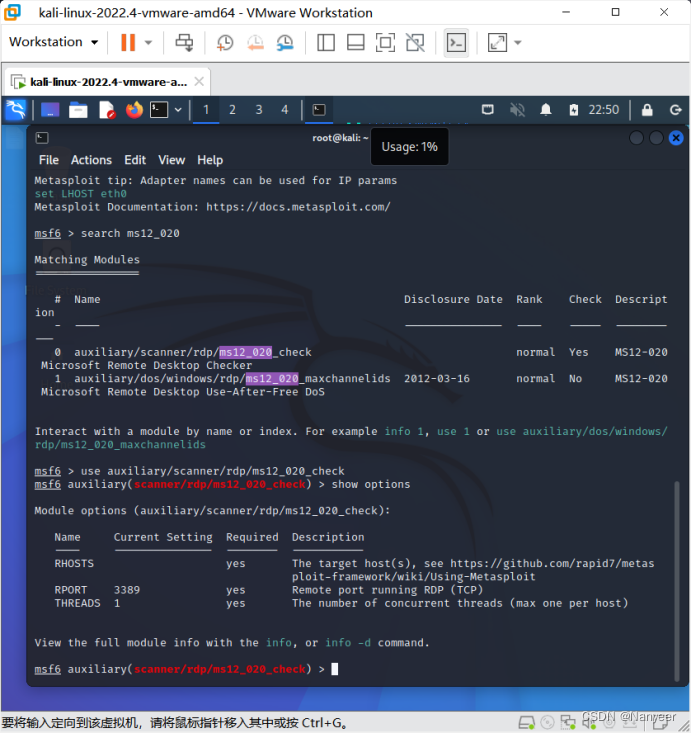Click the RHOSTS option row name

[74, 564]
